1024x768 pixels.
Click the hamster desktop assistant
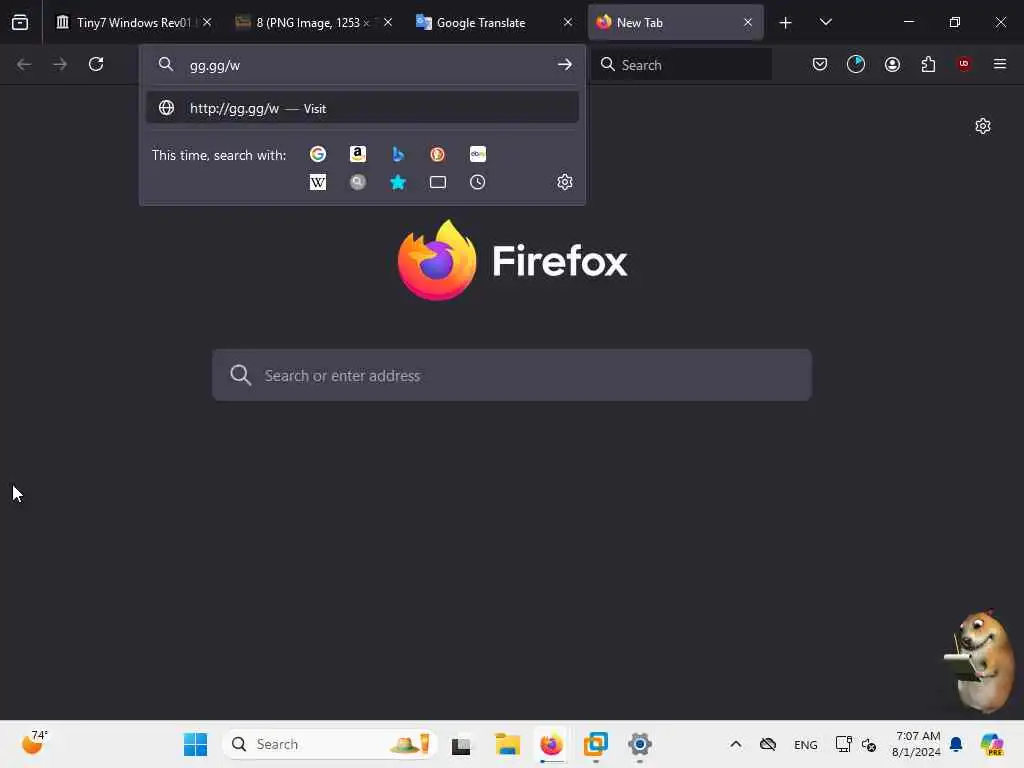coord(981,660)
